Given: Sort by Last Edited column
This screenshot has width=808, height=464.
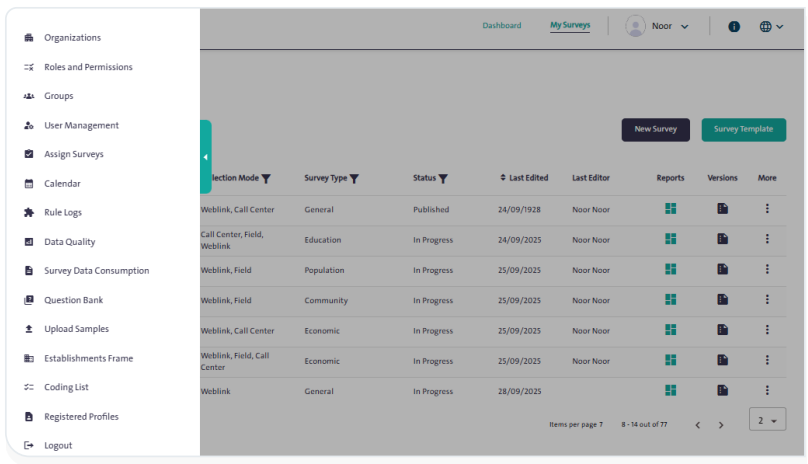Looking at the screenshot, I should (524, 178).
